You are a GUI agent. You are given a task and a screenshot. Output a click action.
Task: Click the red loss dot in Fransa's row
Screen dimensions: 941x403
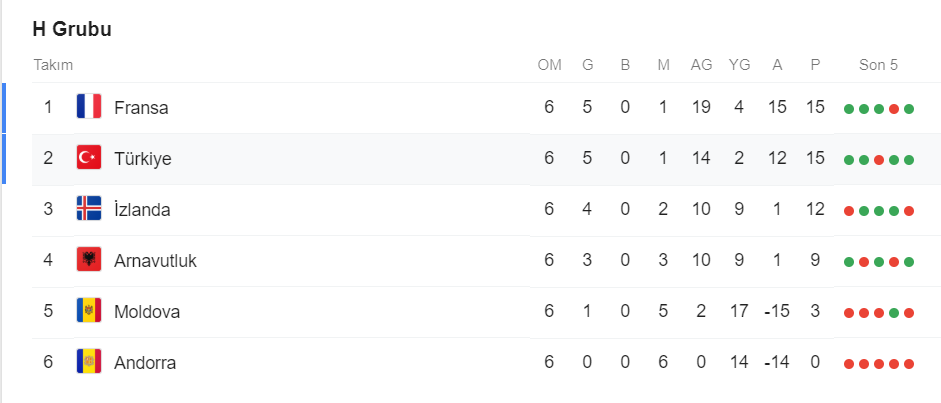(894, 108)
